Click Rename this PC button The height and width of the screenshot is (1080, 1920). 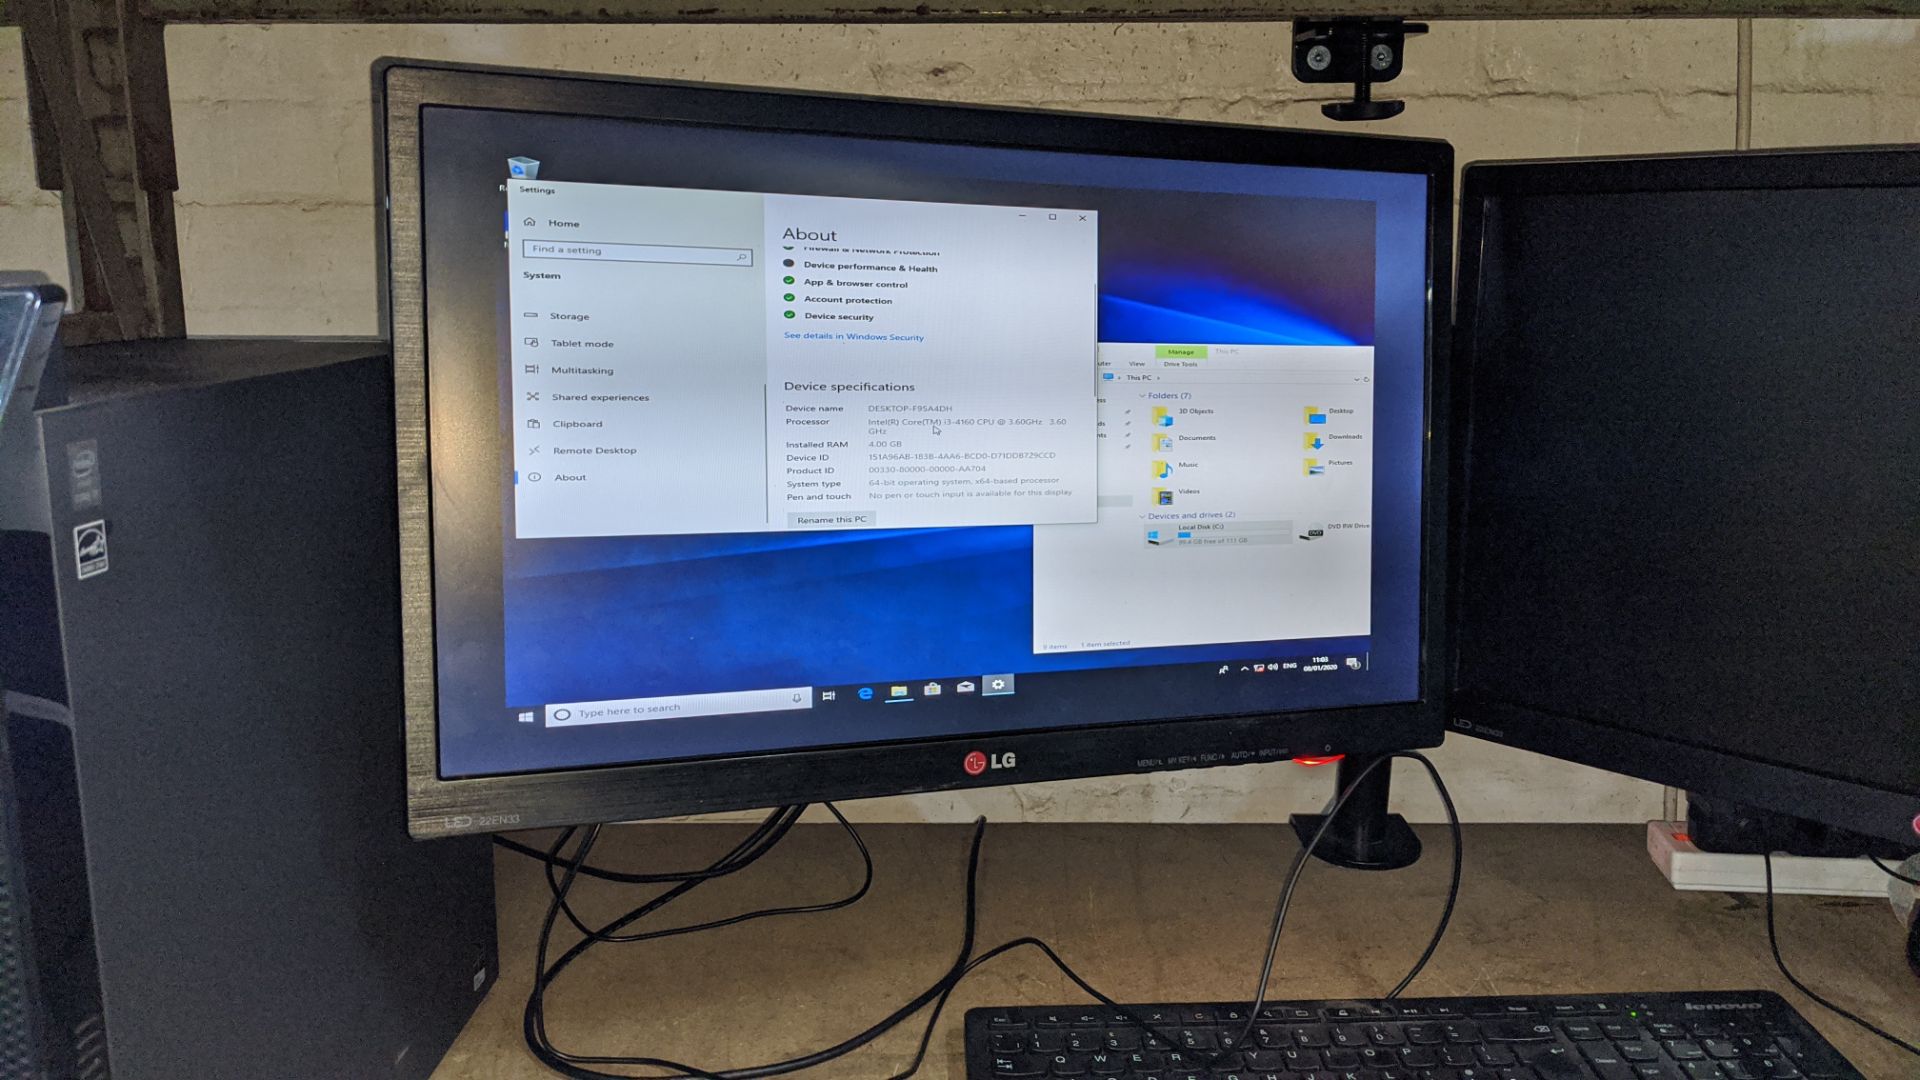832,518
